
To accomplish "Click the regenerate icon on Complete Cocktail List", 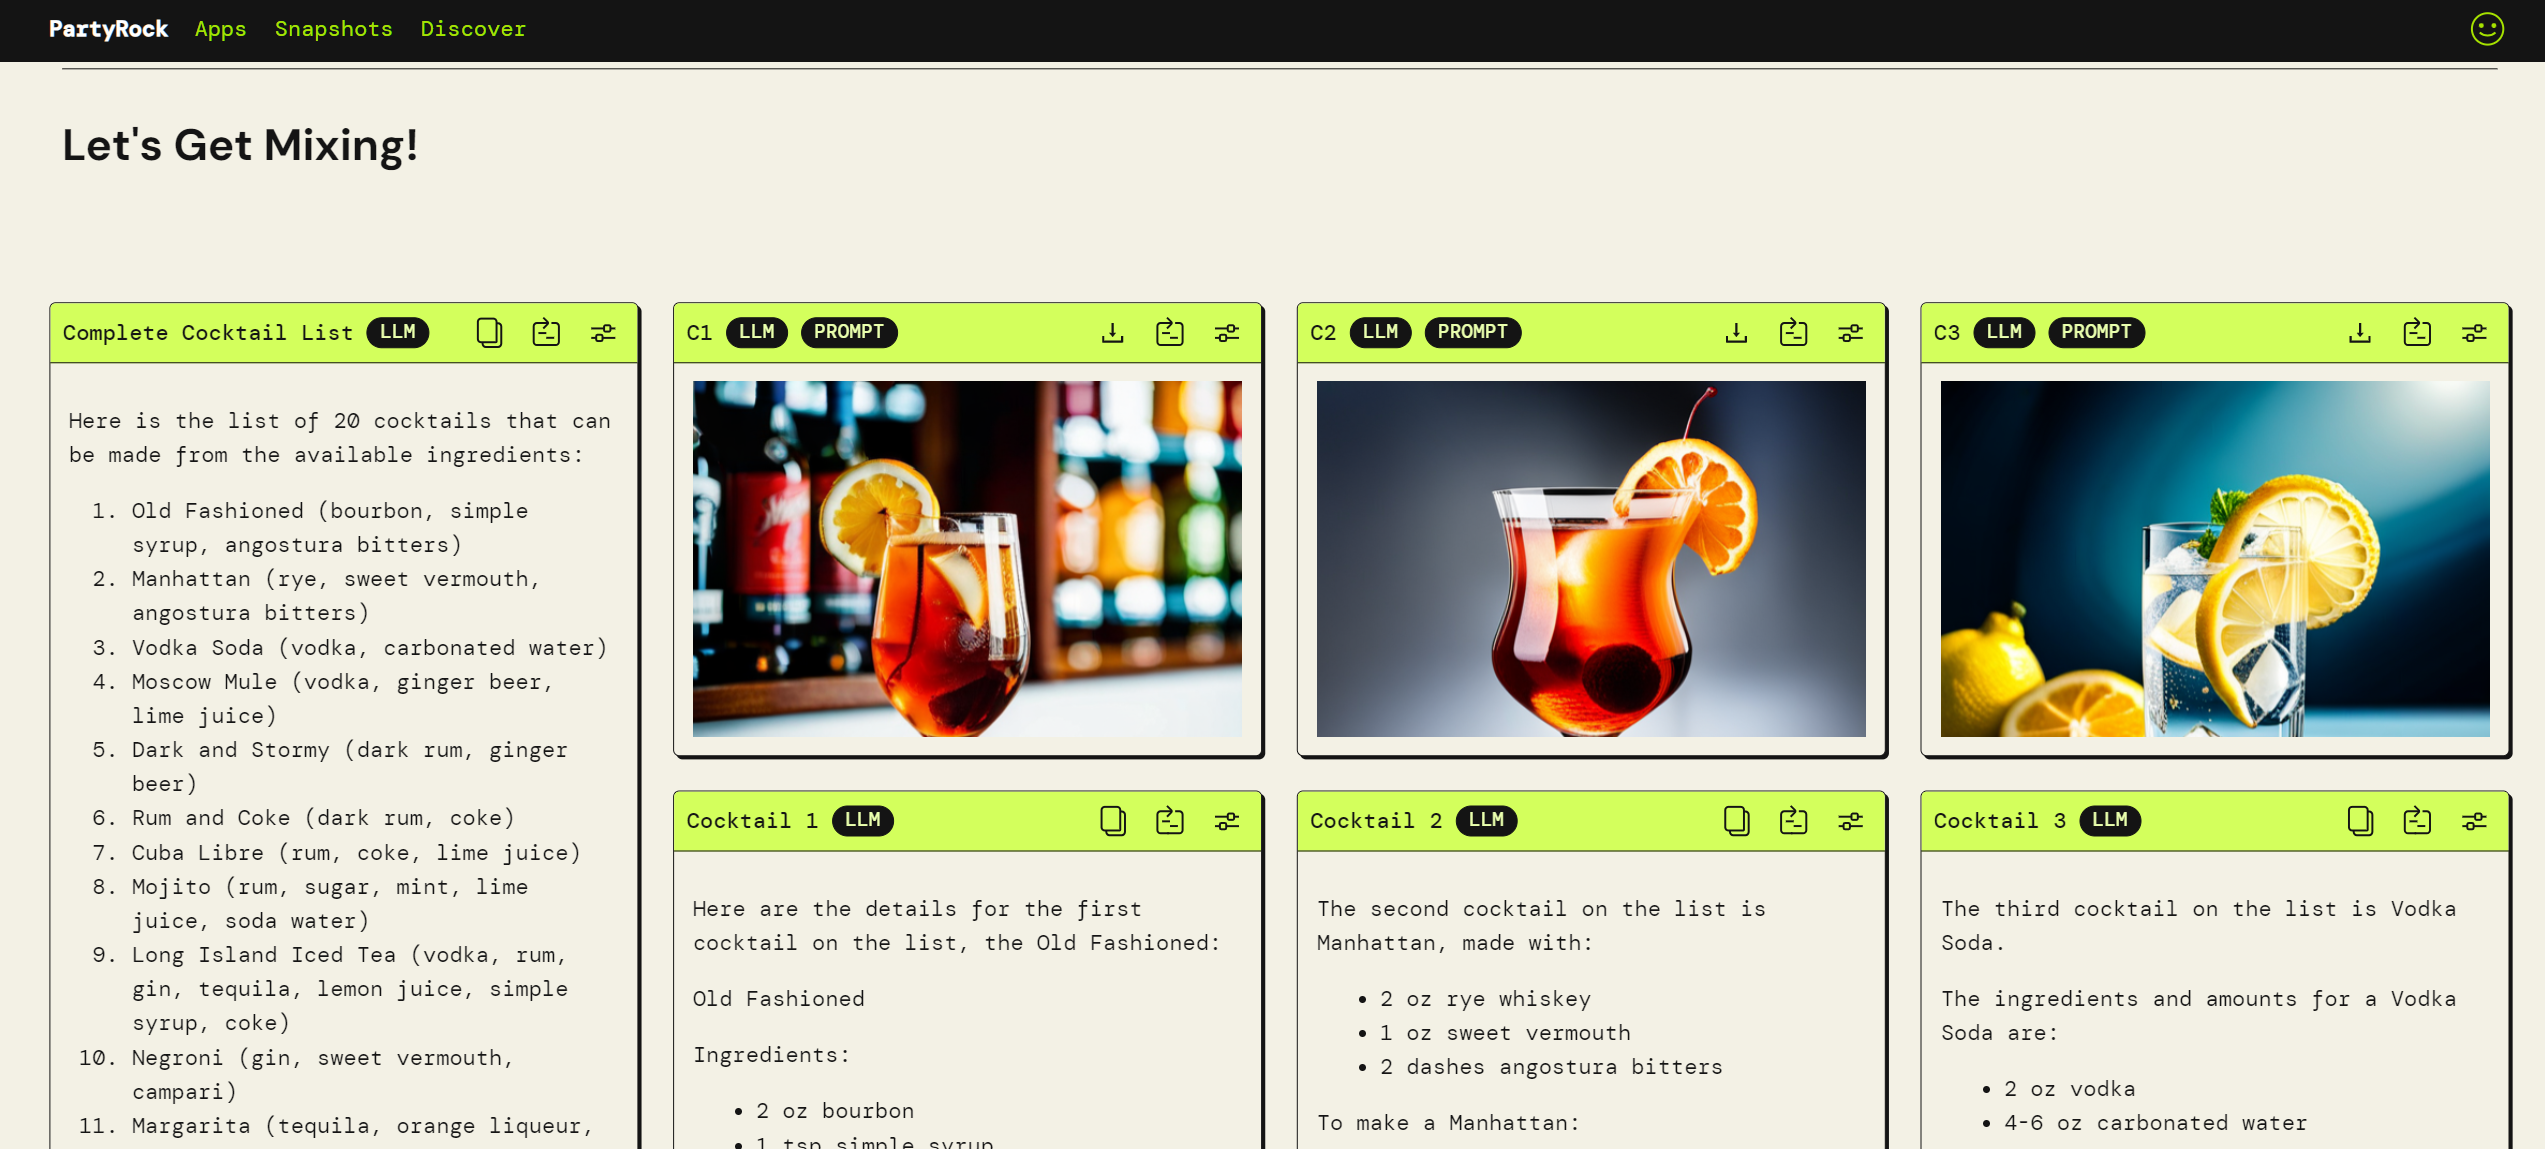I will (546, 332).
